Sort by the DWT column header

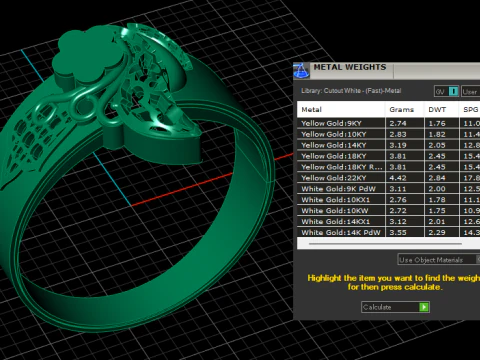[x=442, y=109]
